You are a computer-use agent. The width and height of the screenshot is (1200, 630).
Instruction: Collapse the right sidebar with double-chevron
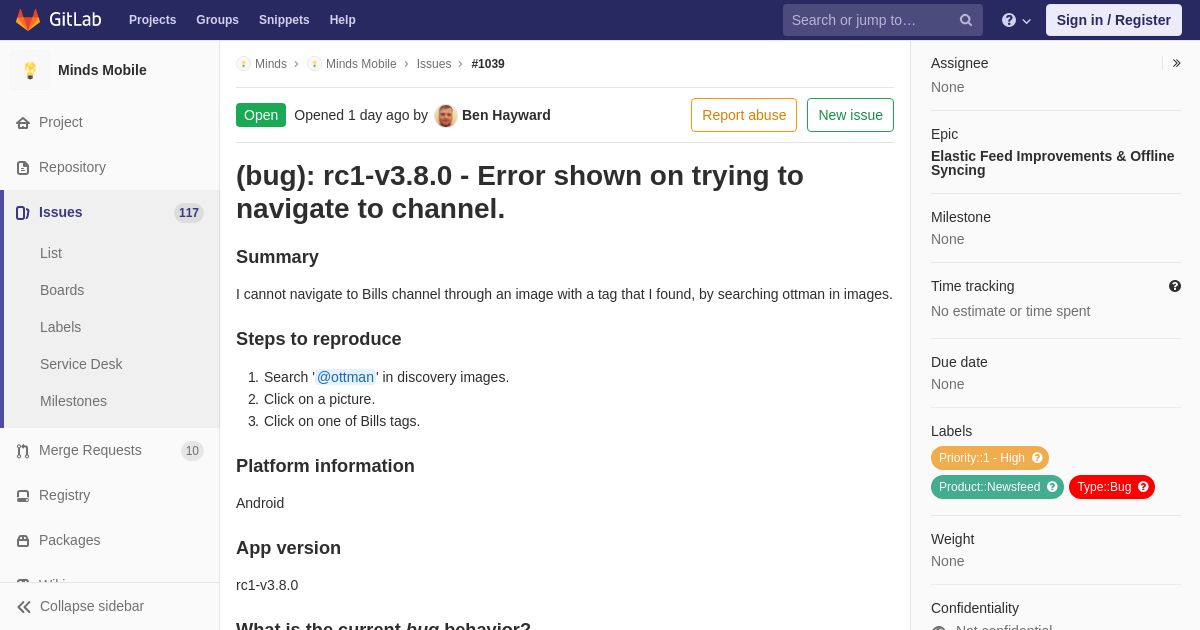click(1176, 63)
